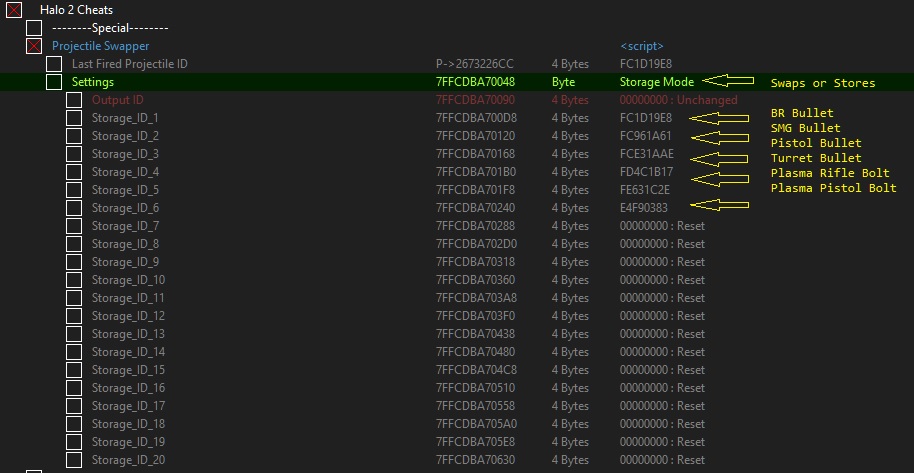Viewport: 914px width, 473px height.
Task: Open the Storage_ID_7 Reset value dropdown
Action: point(662,226)
